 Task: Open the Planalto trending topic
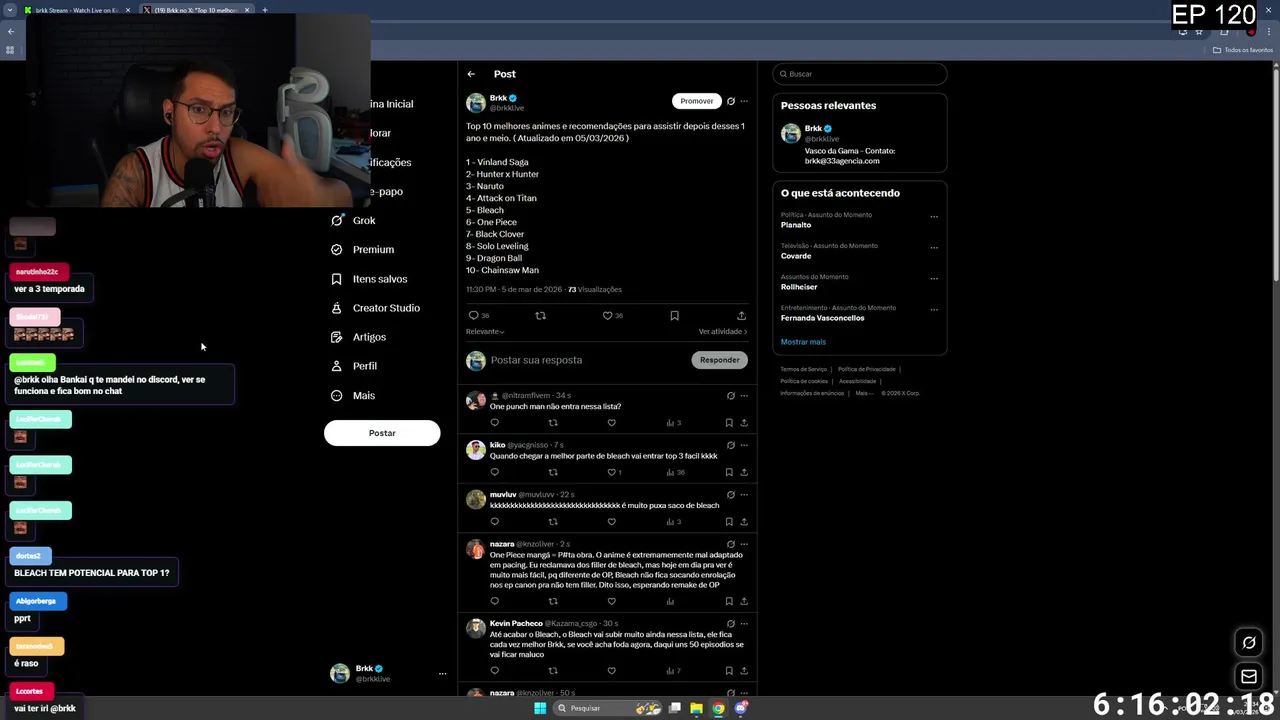[x=796, y=225]
